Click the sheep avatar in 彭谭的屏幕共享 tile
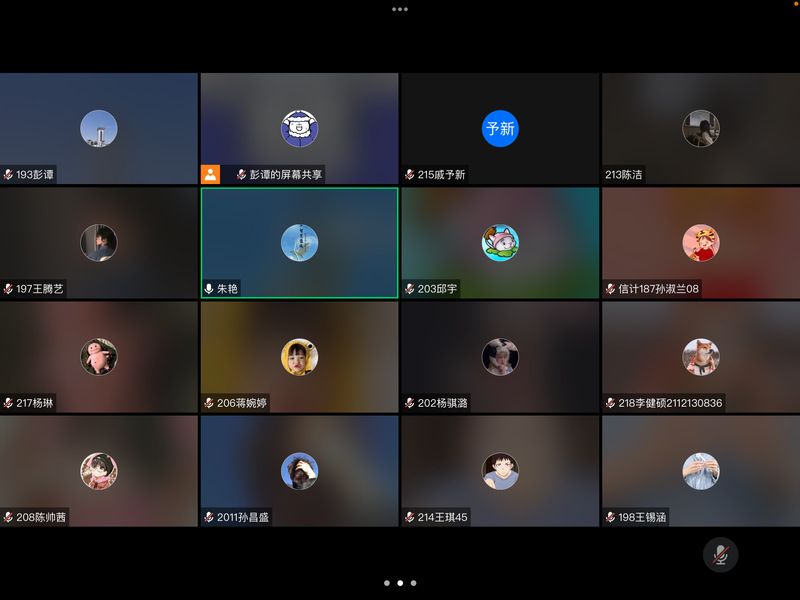The height and width of the screenshot is (600, 800). click(299, 128)
